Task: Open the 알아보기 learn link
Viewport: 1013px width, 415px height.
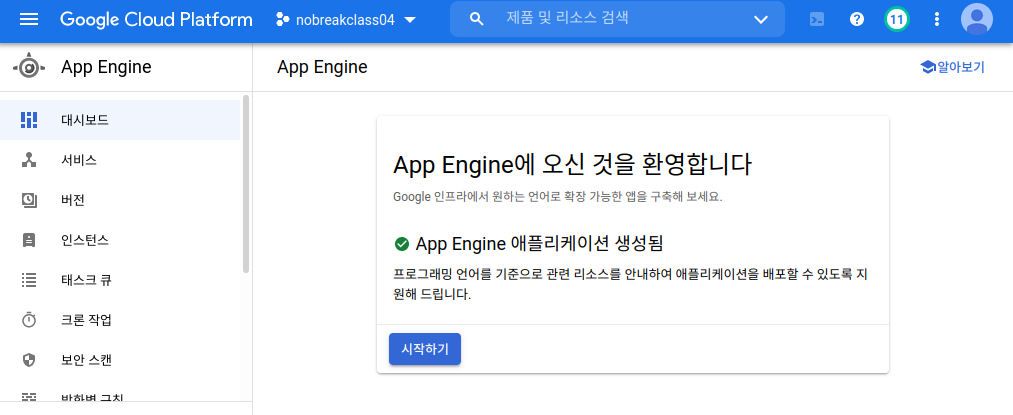Action: [952, 67]
